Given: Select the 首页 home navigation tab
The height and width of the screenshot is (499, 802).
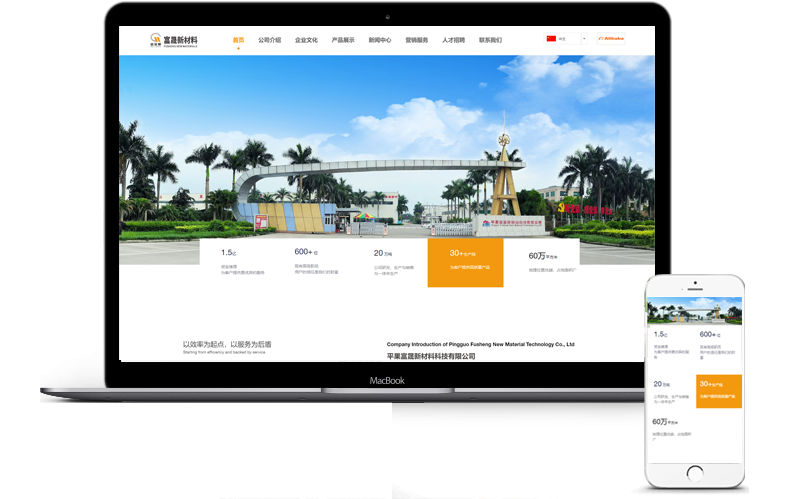Looking at the screenshot, I should (238, 40).
